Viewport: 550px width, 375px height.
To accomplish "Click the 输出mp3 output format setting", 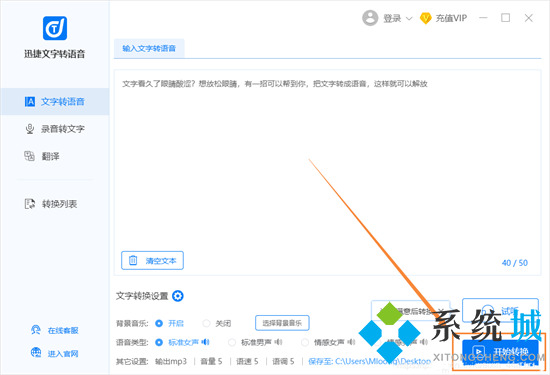I will (x=171, y=361).
